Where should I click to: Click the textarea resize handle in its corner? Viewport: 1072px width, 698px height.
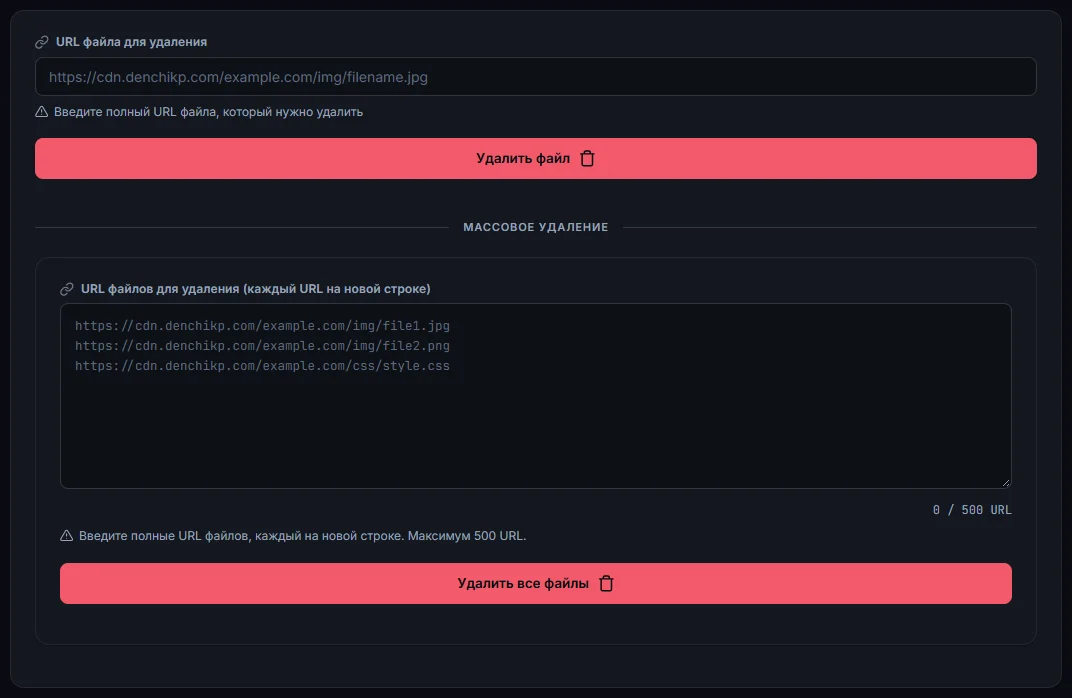coord(1006,483)
